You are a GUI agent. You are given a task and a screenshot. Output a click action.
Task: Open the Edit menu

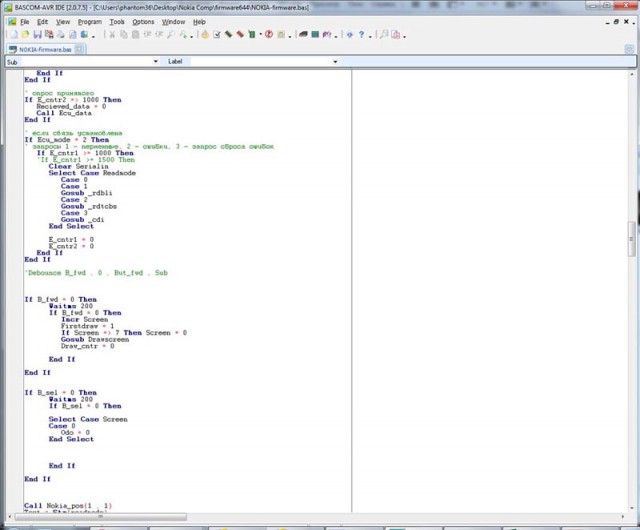pos(42,22)
